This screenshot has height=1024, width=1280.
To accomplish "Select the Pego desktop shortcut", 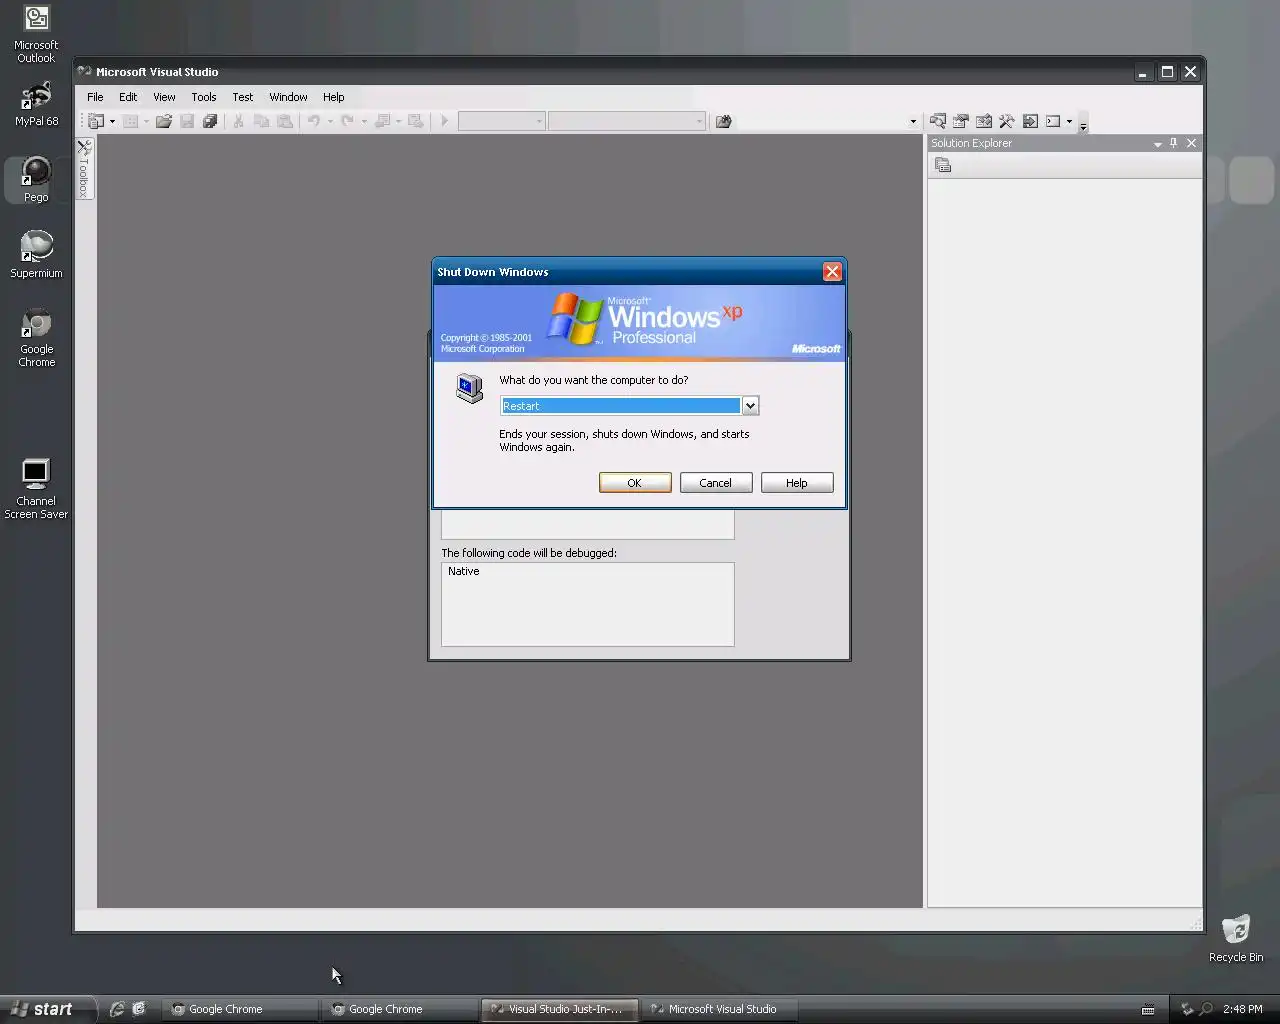I will [36, 180].
